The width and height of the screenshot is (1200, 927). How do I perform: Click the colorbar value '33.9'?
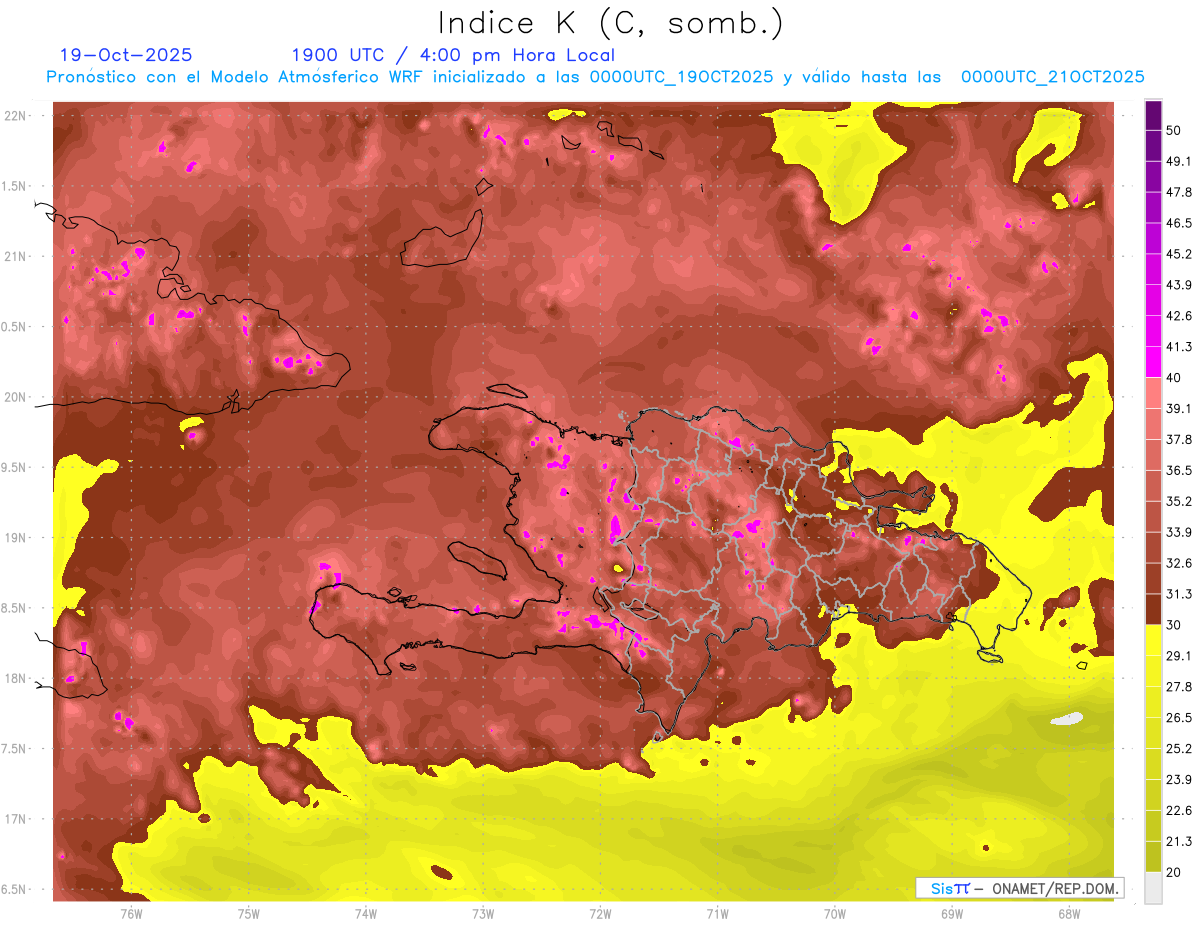[1179, 532]
